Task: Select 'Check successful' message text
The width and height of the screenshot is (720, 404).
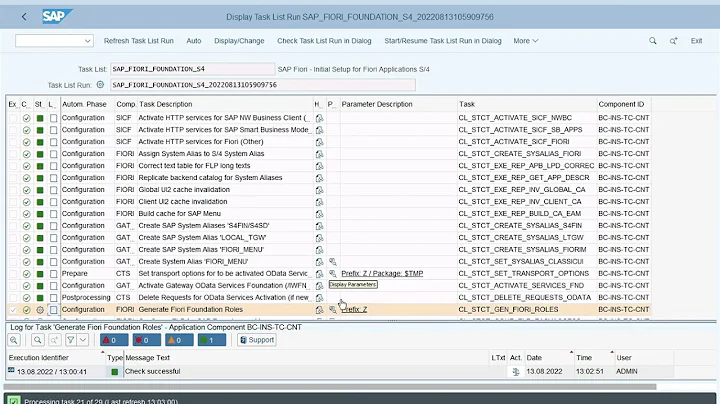Action: click(152, 371)
